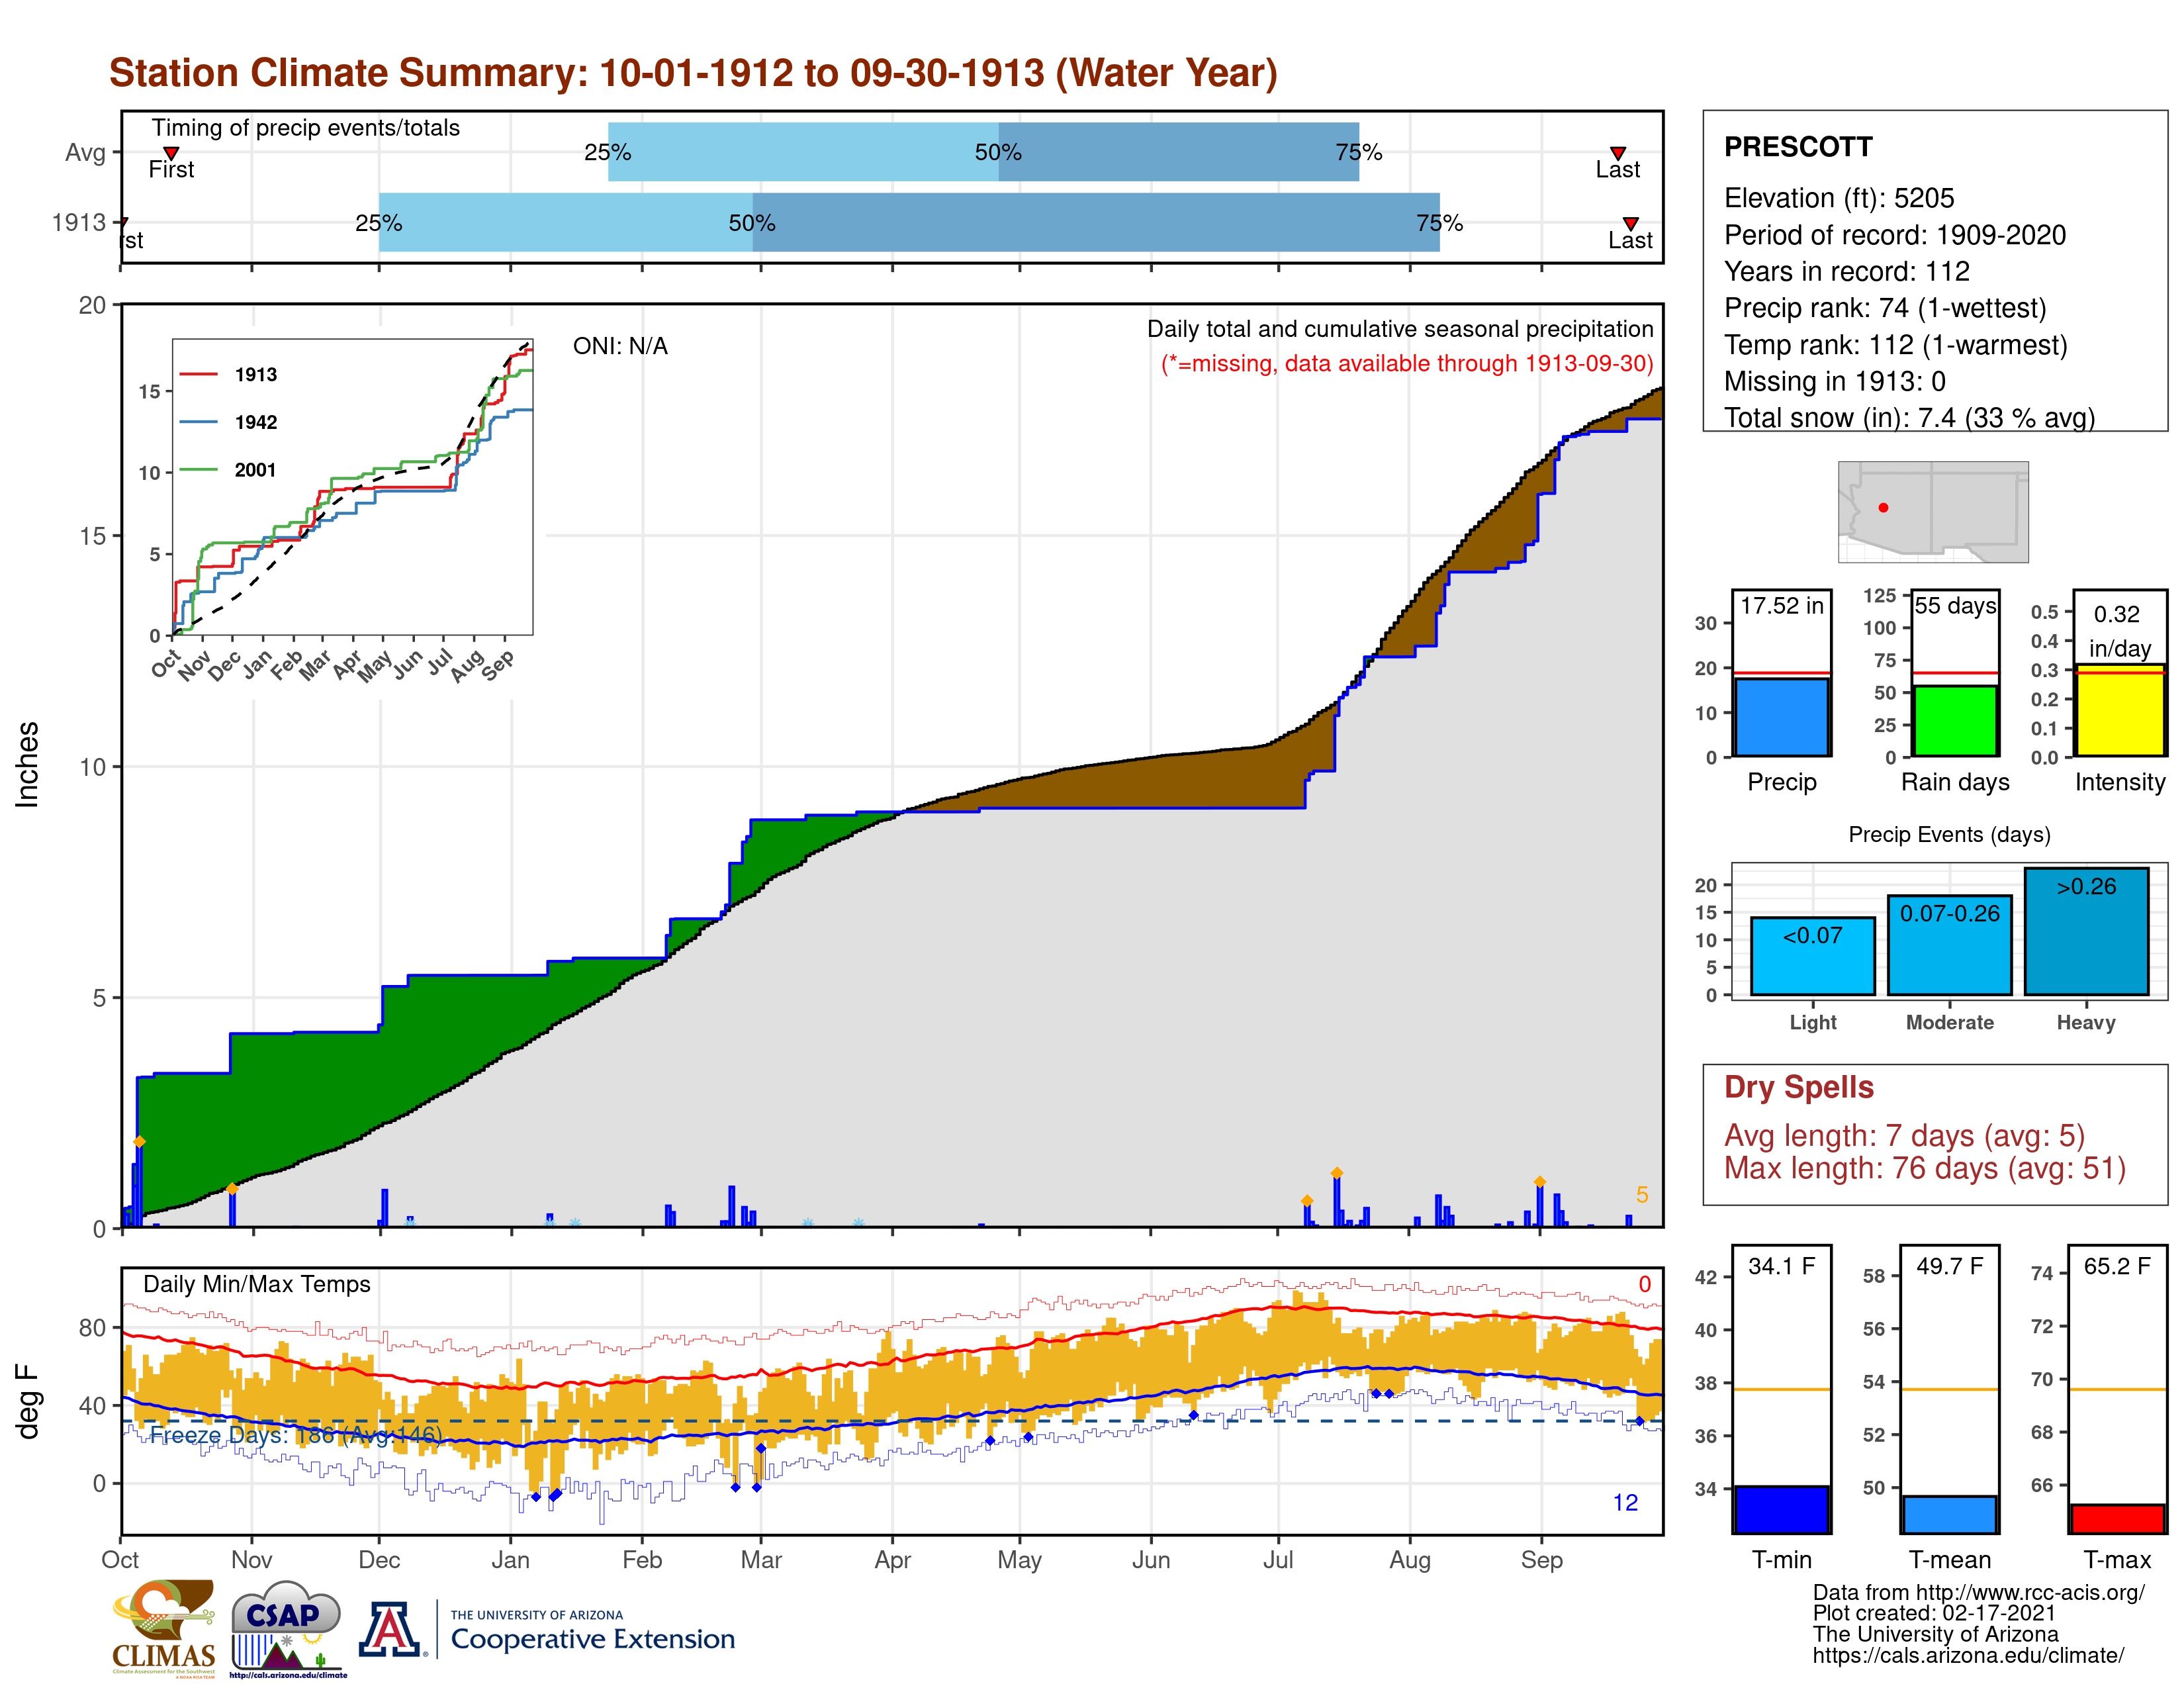Click 'Missing in 1913: 0' text

pyautogui.click(x=1834, y=381)
